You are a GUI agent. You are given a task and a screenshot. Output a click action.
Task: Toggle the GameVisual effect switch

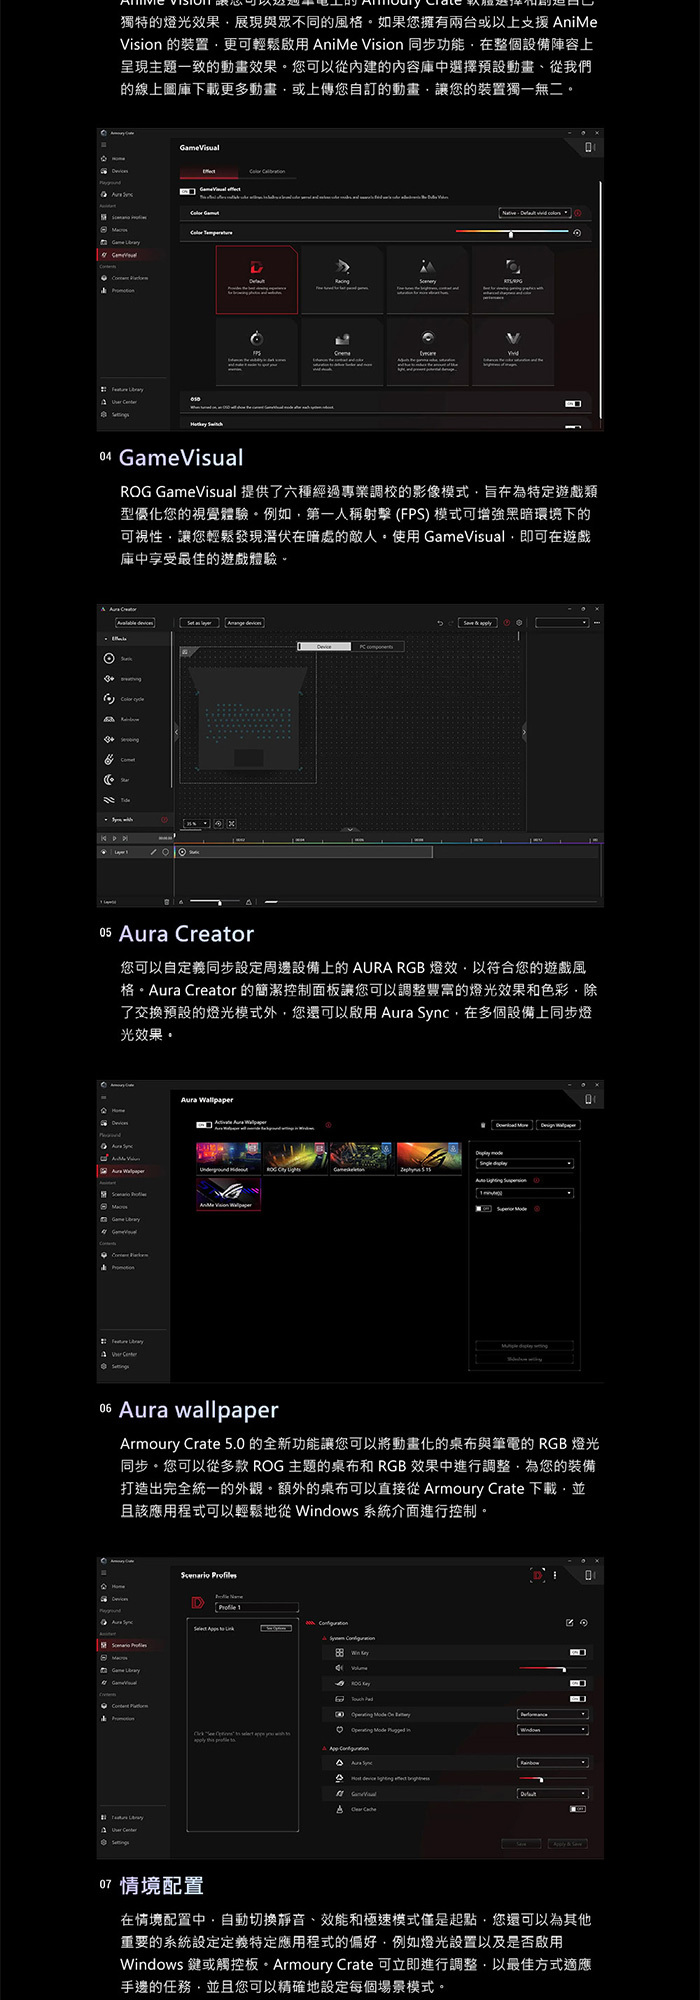[x=187, y=191]
